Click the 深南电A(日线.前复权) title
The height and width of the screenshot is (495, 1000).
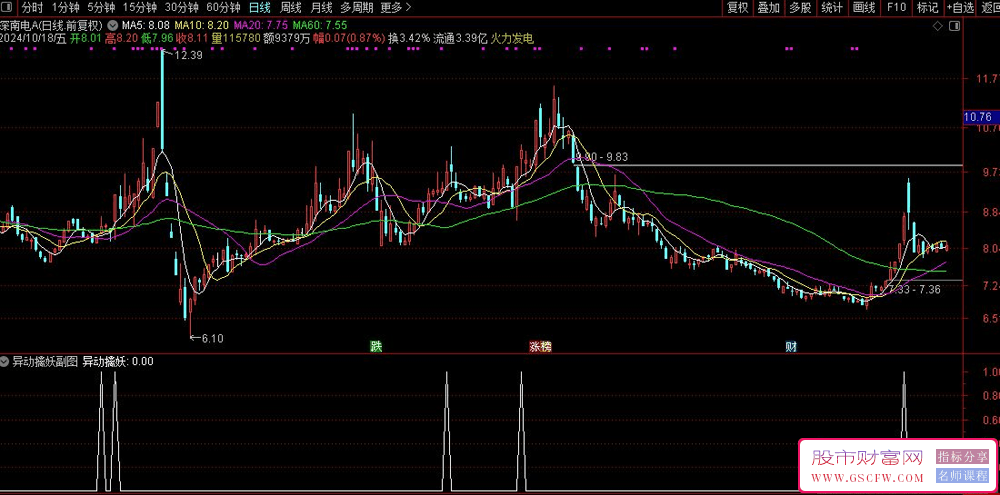[52, 26]
